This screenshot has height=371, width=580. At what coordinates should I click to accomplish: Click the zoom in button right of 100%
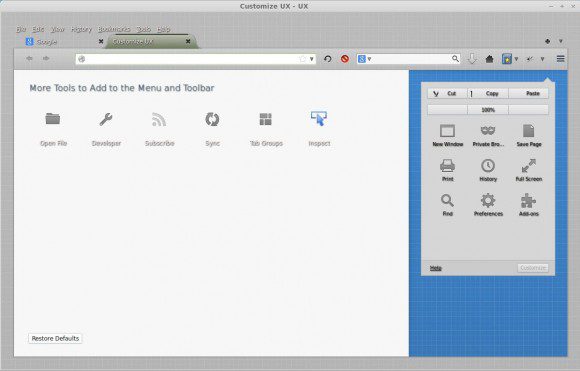tap(529, 110)
